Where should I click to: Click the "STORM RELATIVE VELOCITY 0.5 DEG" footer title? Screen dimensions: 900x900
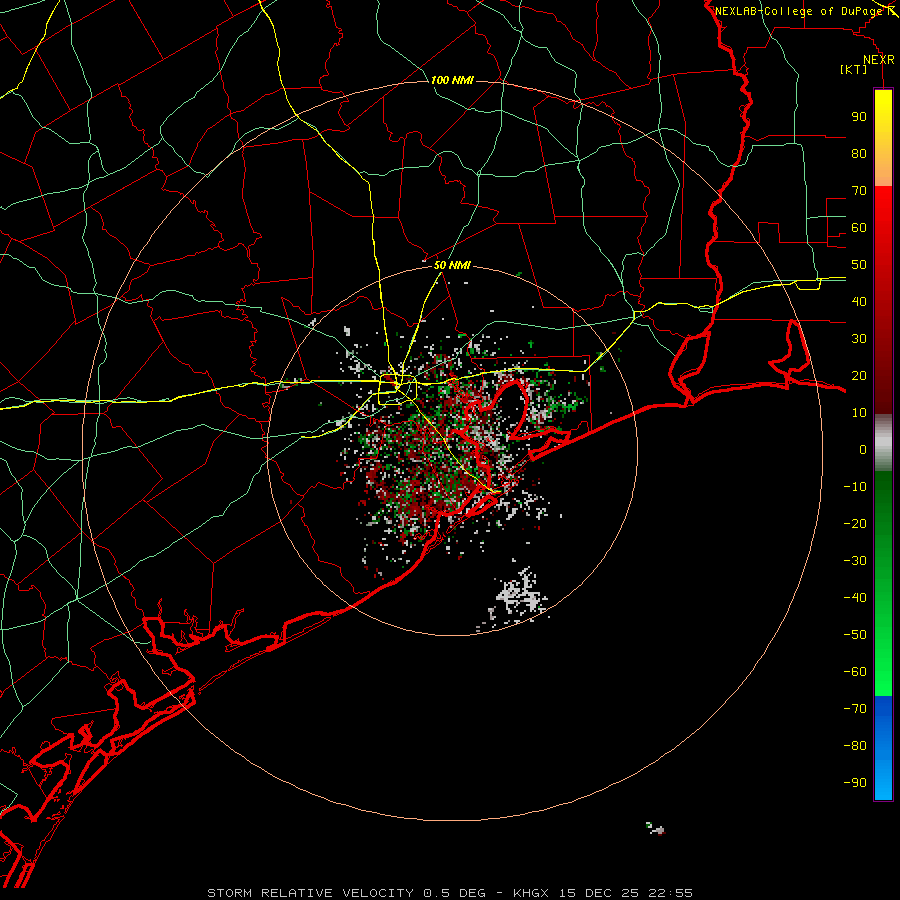click(x=346, y=893)
